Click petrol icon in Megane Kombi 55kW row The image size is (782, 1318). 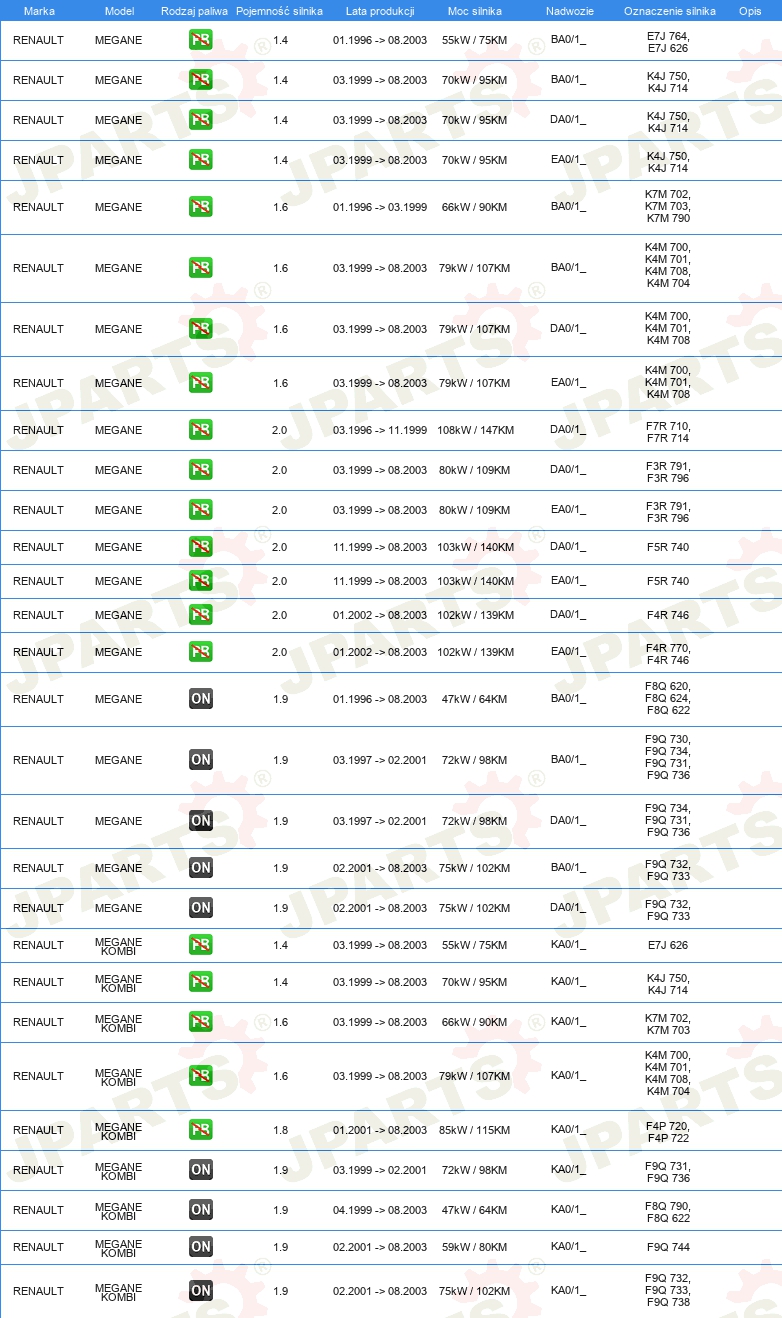(201, 945)
